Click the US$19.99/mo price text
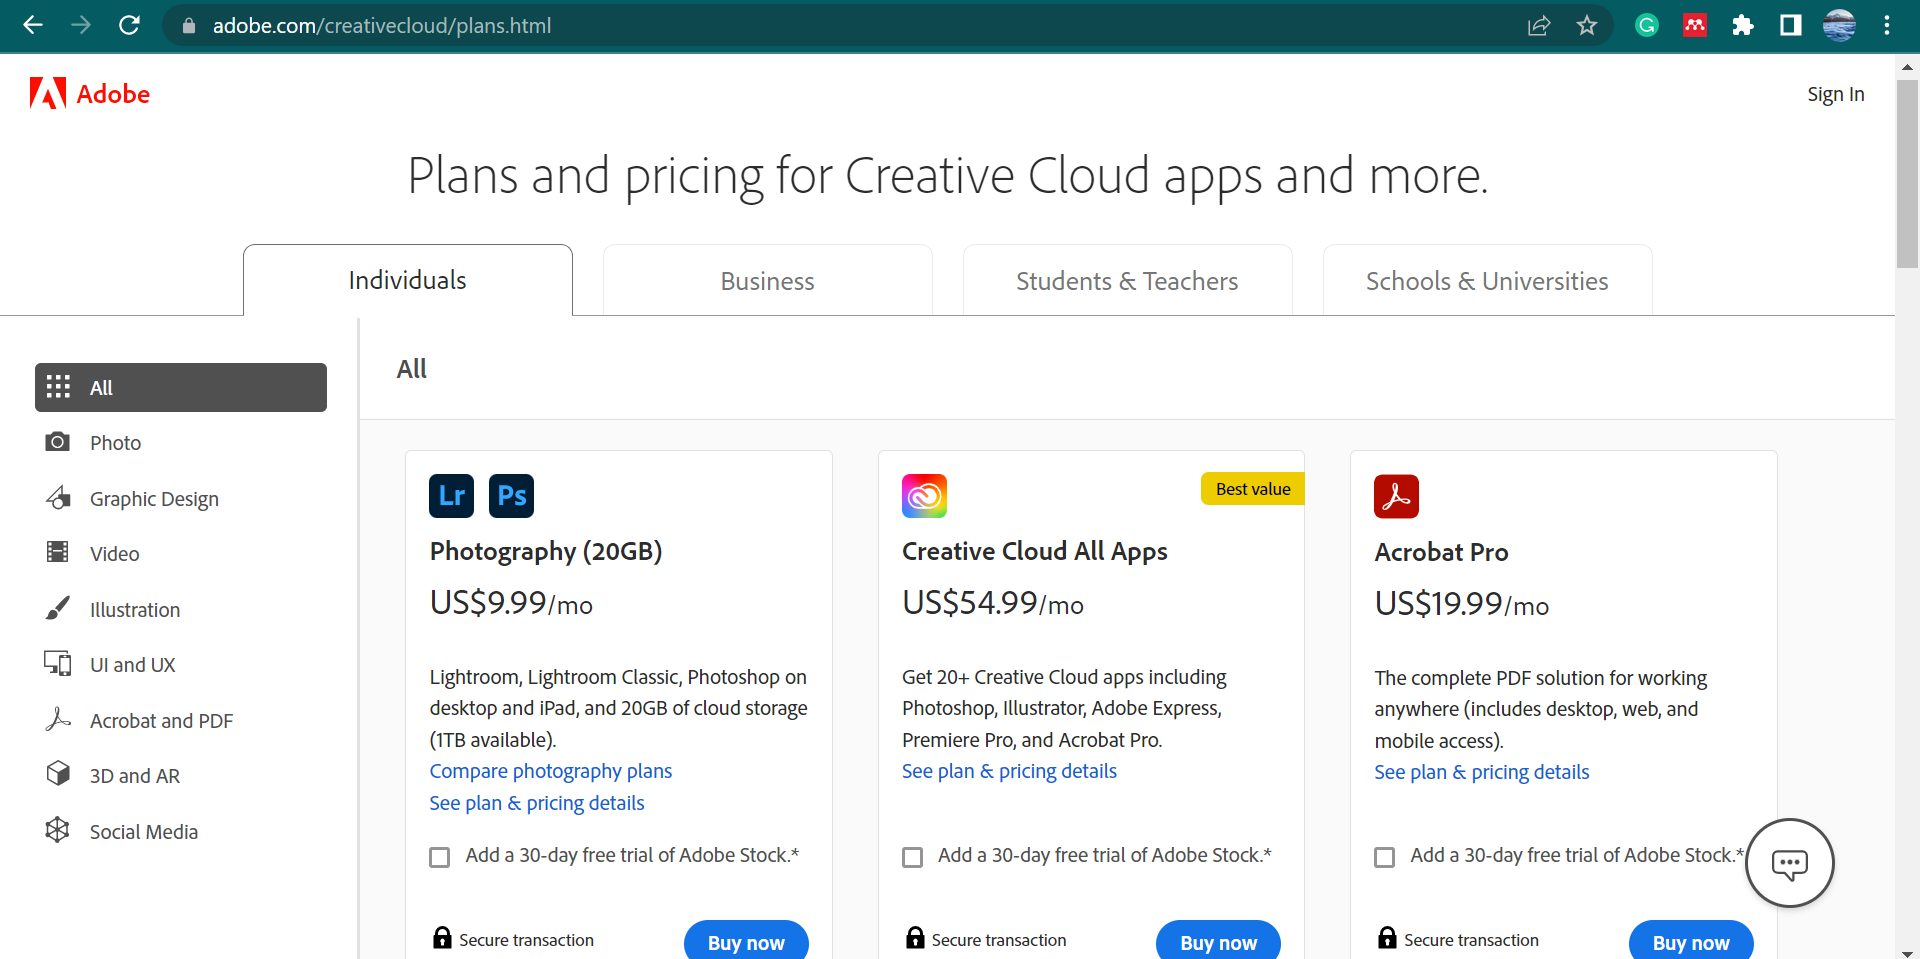 click(1462, 604)
